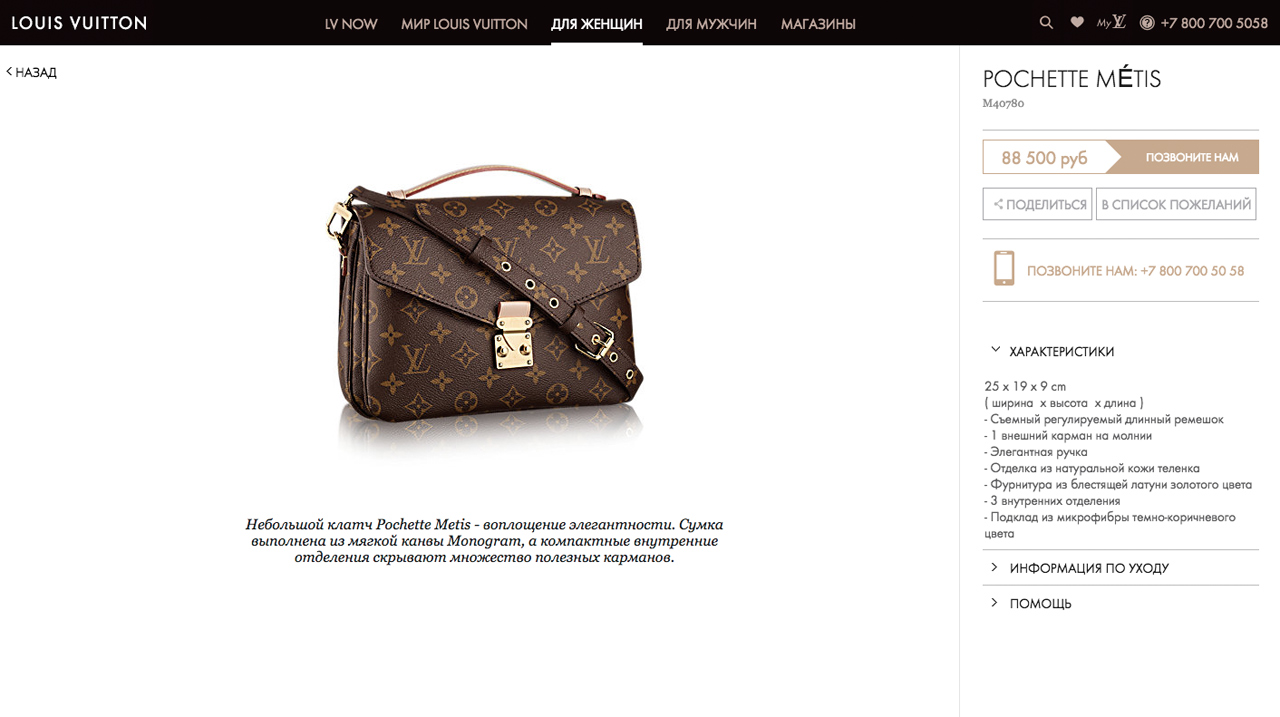Click the smartphone icon near ПОЗВОНИТЕ НАМ
1280x717 pixels.
point(1004,269)
